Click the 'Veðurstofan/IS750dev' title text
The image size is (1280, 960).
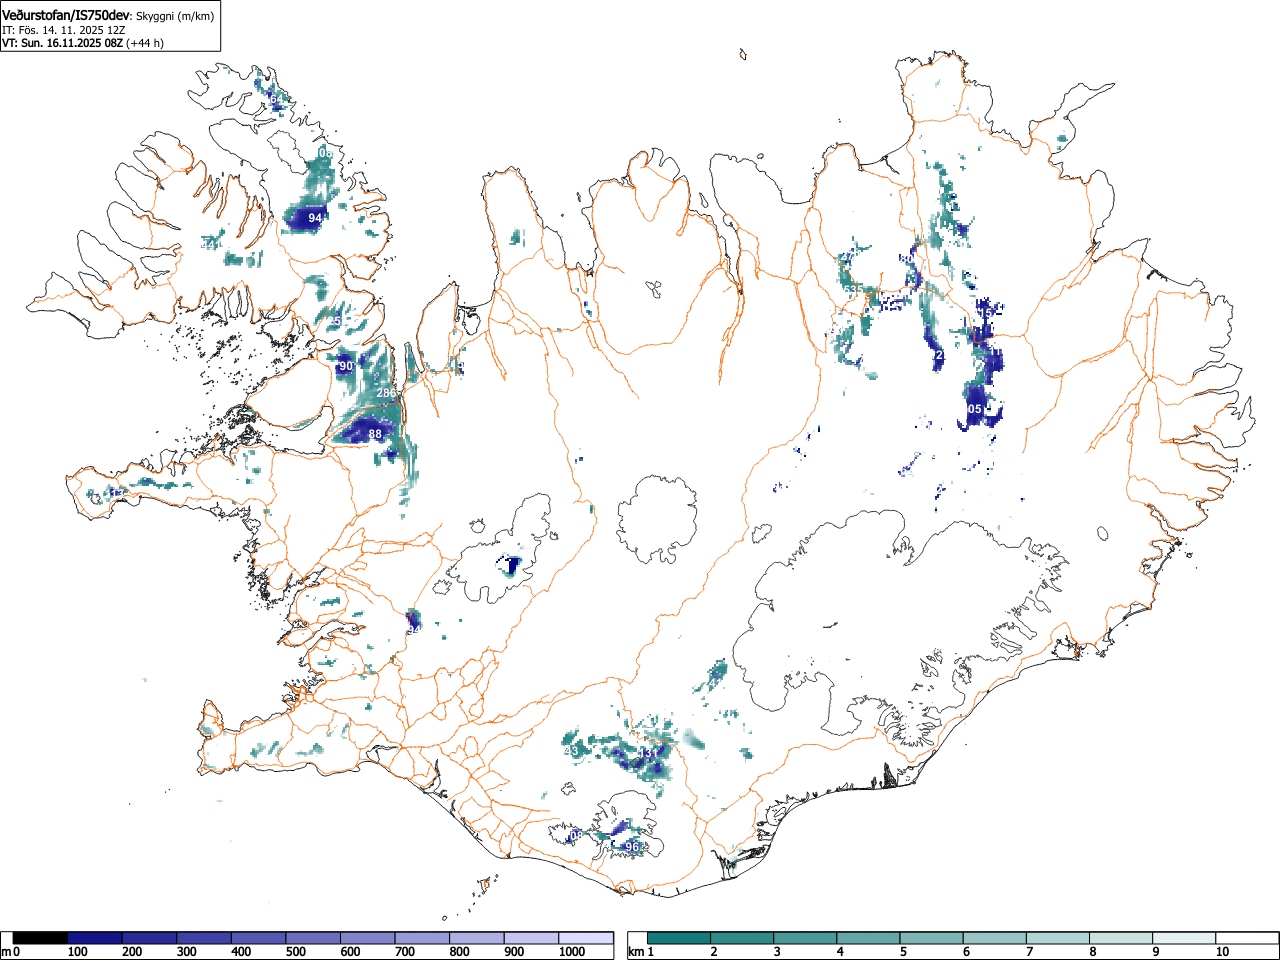pos(67,14)
